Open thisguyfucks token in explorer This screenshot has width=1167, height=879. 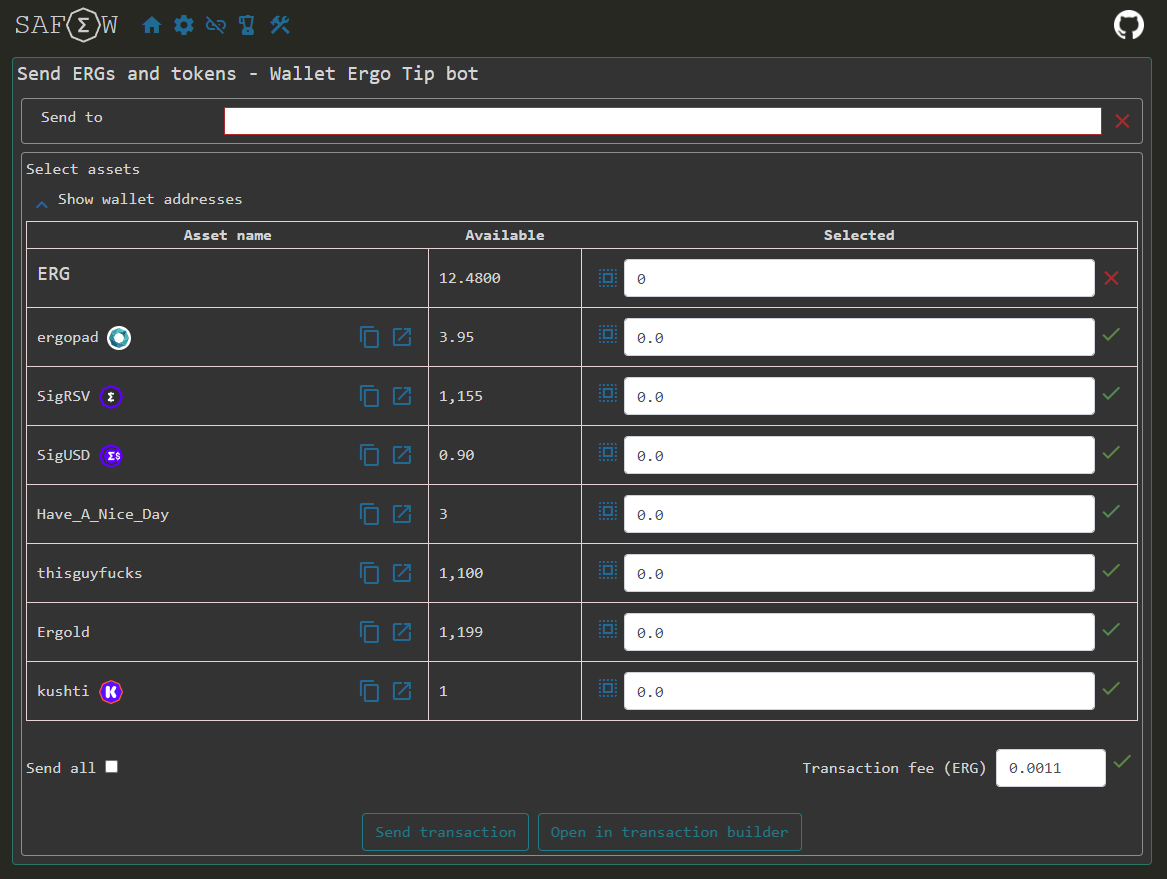coord(402,573)
